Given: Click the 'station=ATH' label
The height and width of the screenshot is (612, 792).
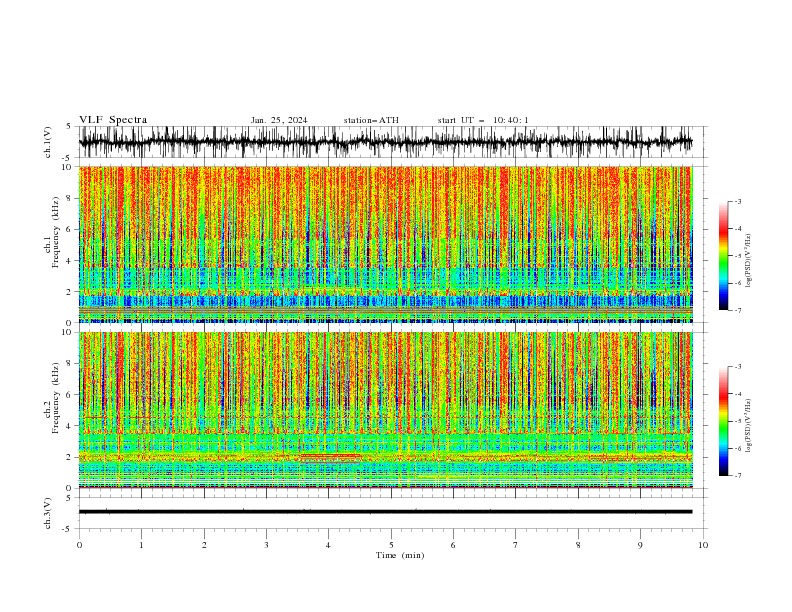Looking at the screenshot, I should pos(371,120).
